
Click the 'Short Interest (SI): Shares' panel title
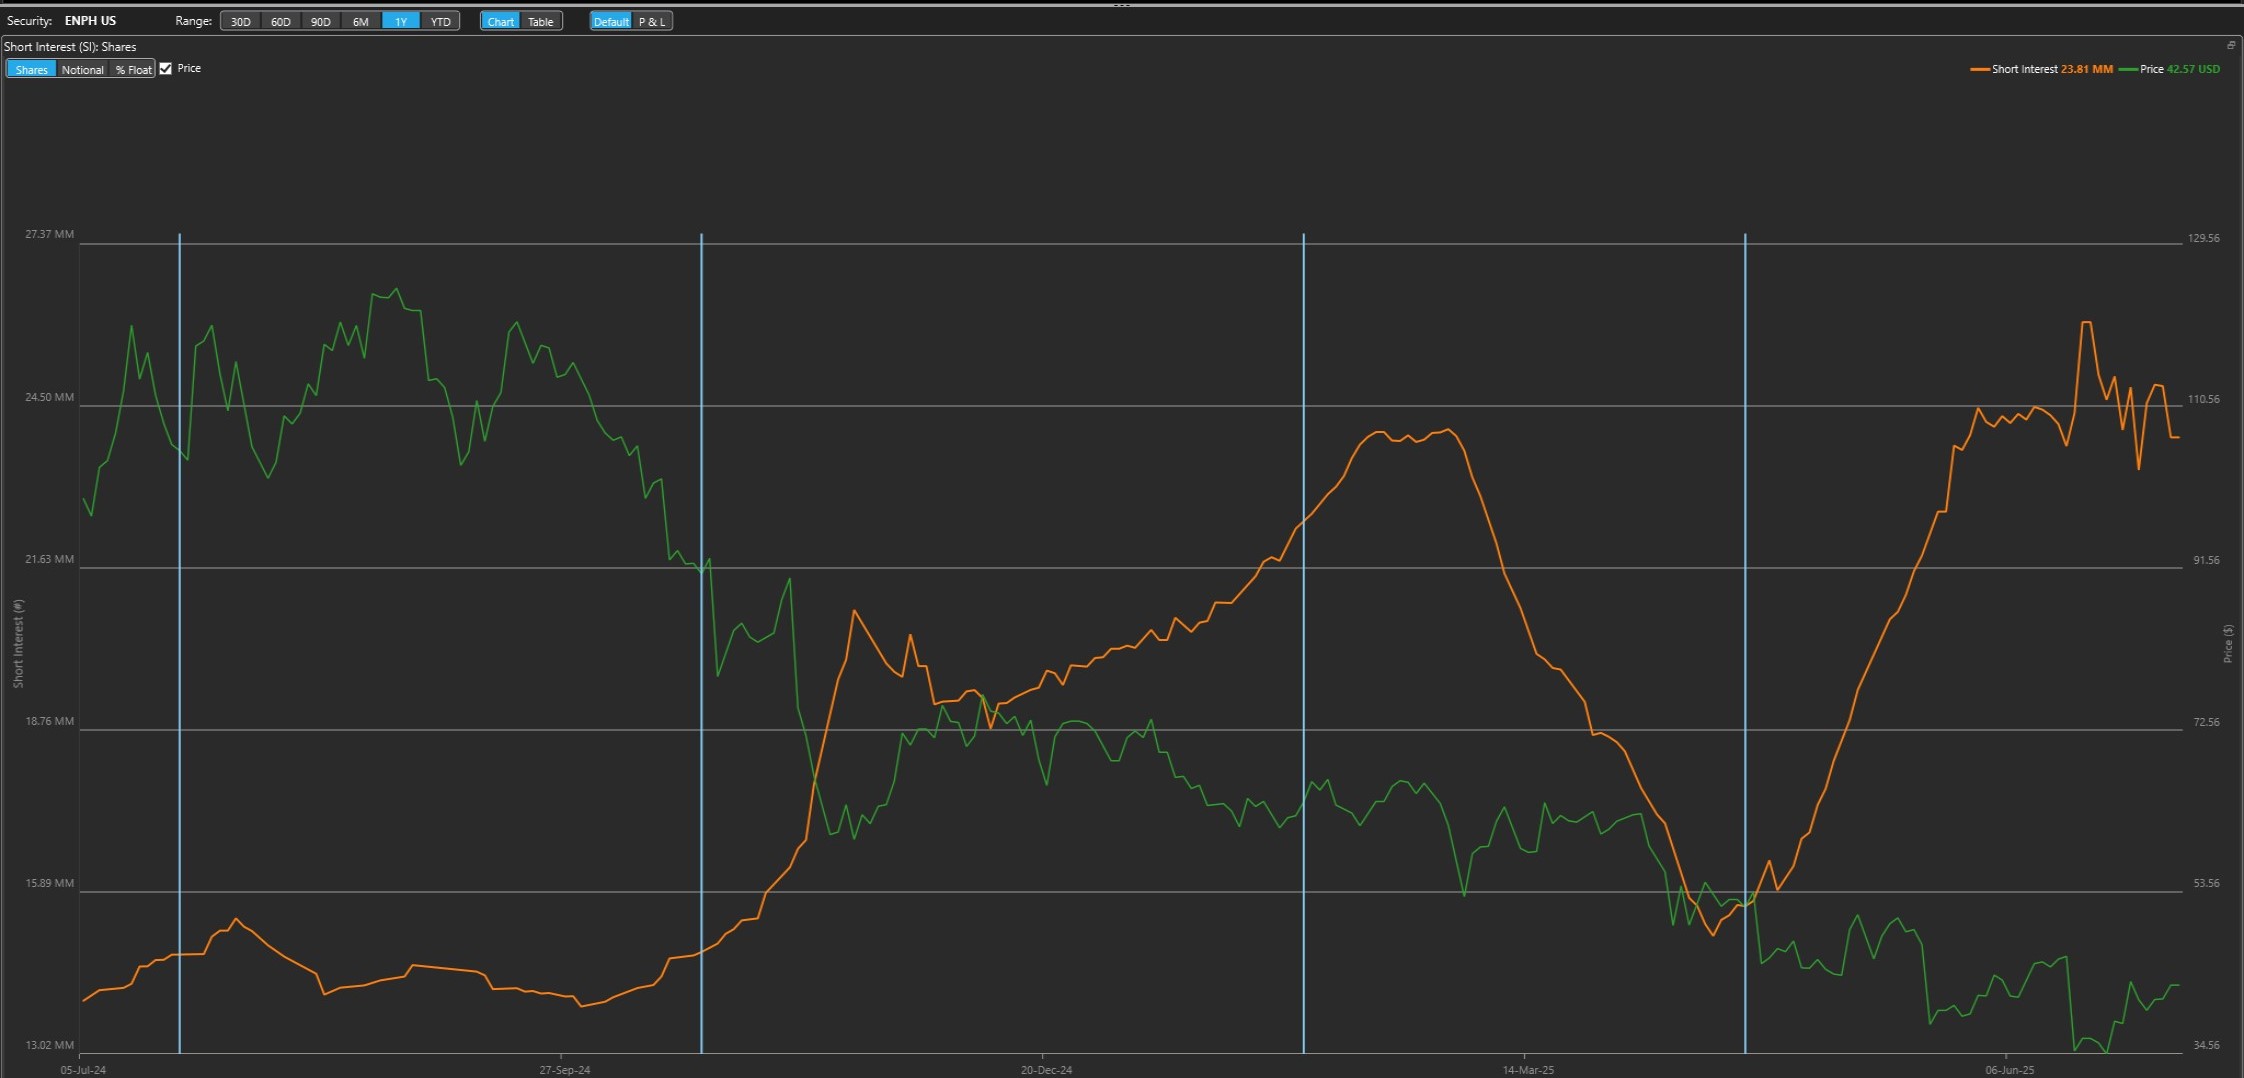[x=70, y=46]
